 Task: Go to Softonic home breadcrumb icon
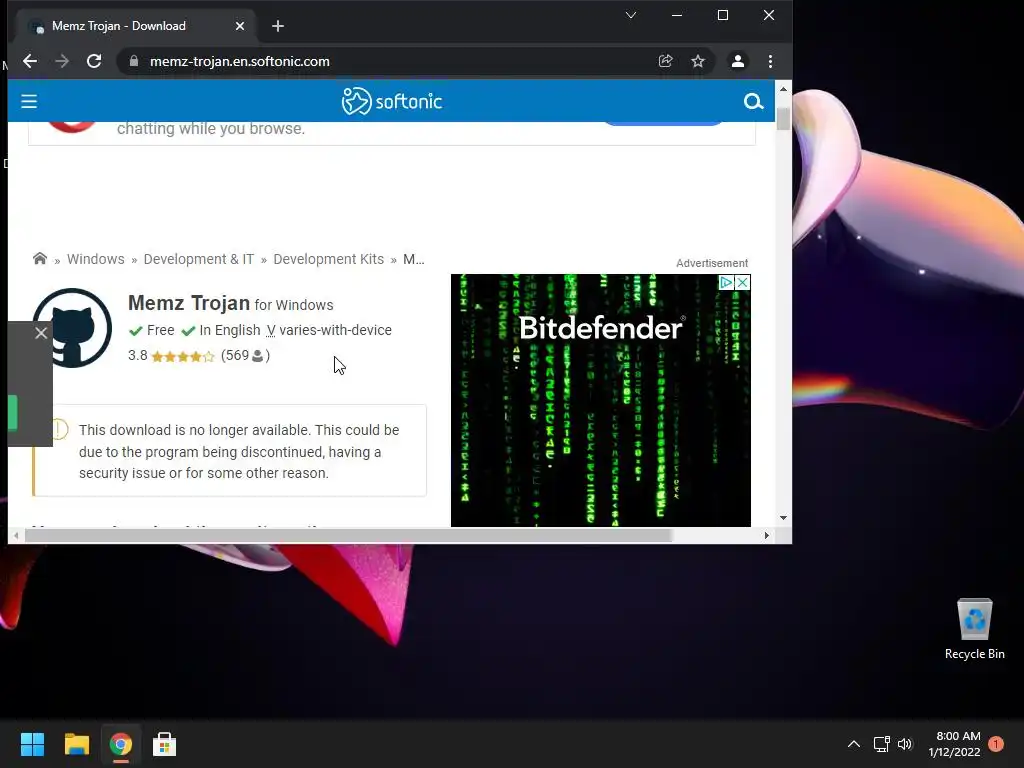pos(40,259)
